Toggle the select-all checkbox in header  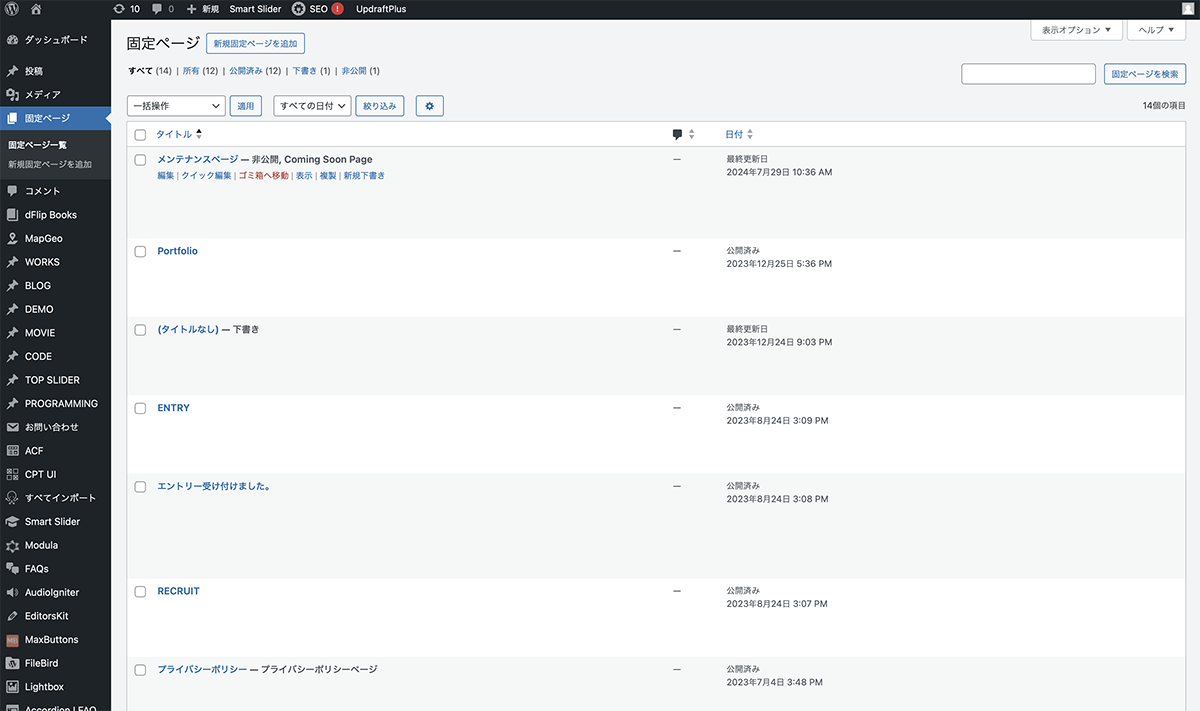(141, 135)
